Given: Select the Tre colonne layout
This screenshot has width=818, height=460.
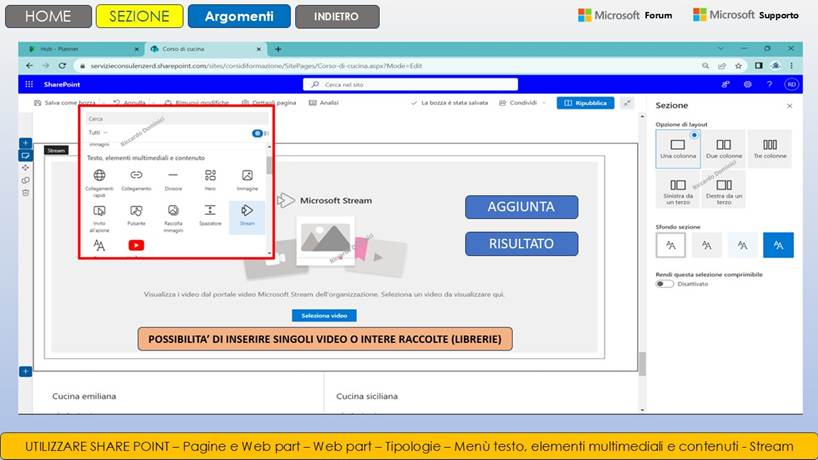Looking at the screenshot, I should [769, 148].
